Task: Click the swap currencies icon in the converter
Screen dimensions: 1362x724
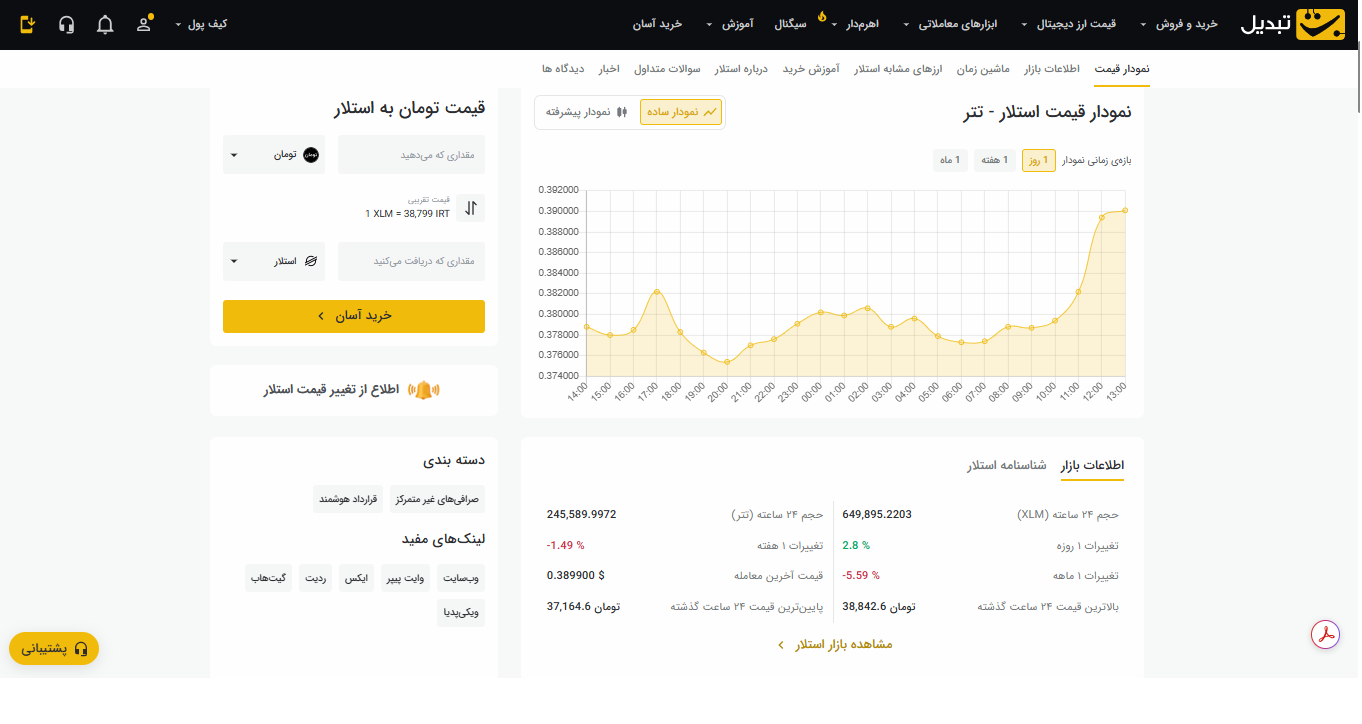Action: click(x=470, y=207)
